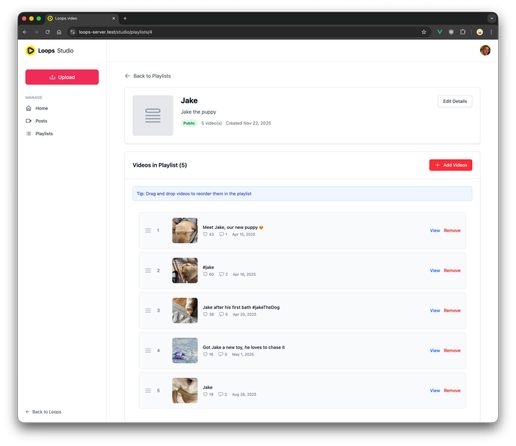This screenshot has height=446, width=516.
Task: Click the address bar URL
Action: pos(115,32)
